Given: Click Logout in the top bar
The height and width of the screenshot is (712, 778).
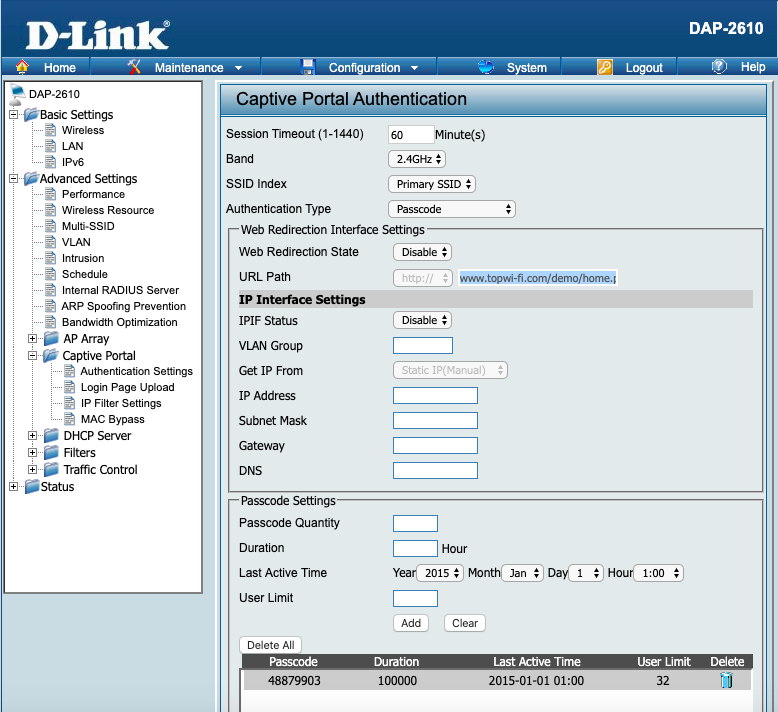Looking at the screenshot, I should (x=644, y=67).
